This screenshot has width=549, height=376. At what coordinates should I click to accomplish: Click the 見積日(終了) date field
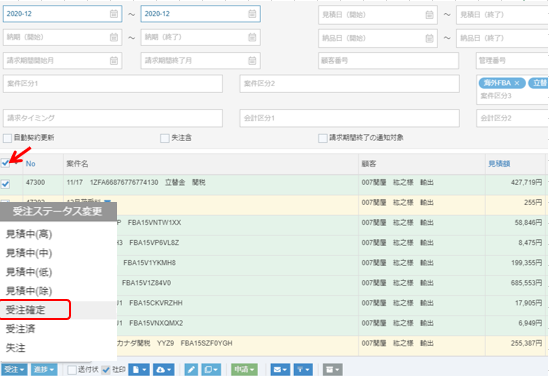(x=502, y=15)
